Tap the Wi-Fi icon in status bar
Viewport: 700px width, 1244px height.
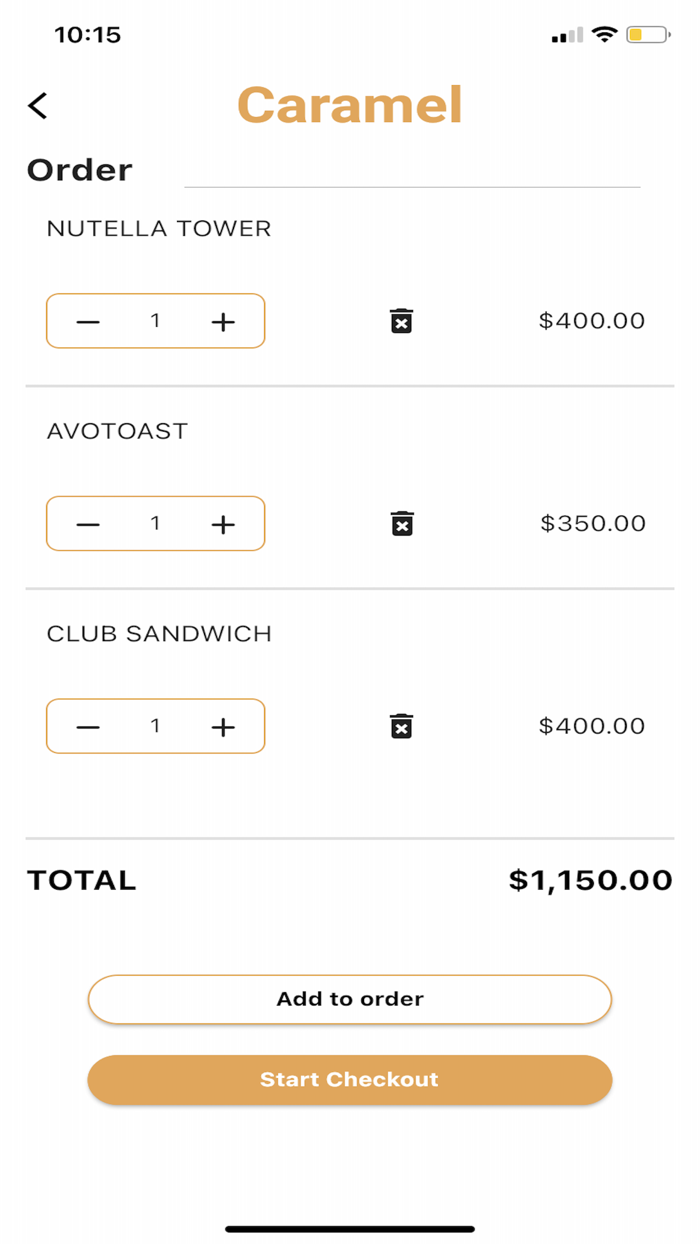604,34
